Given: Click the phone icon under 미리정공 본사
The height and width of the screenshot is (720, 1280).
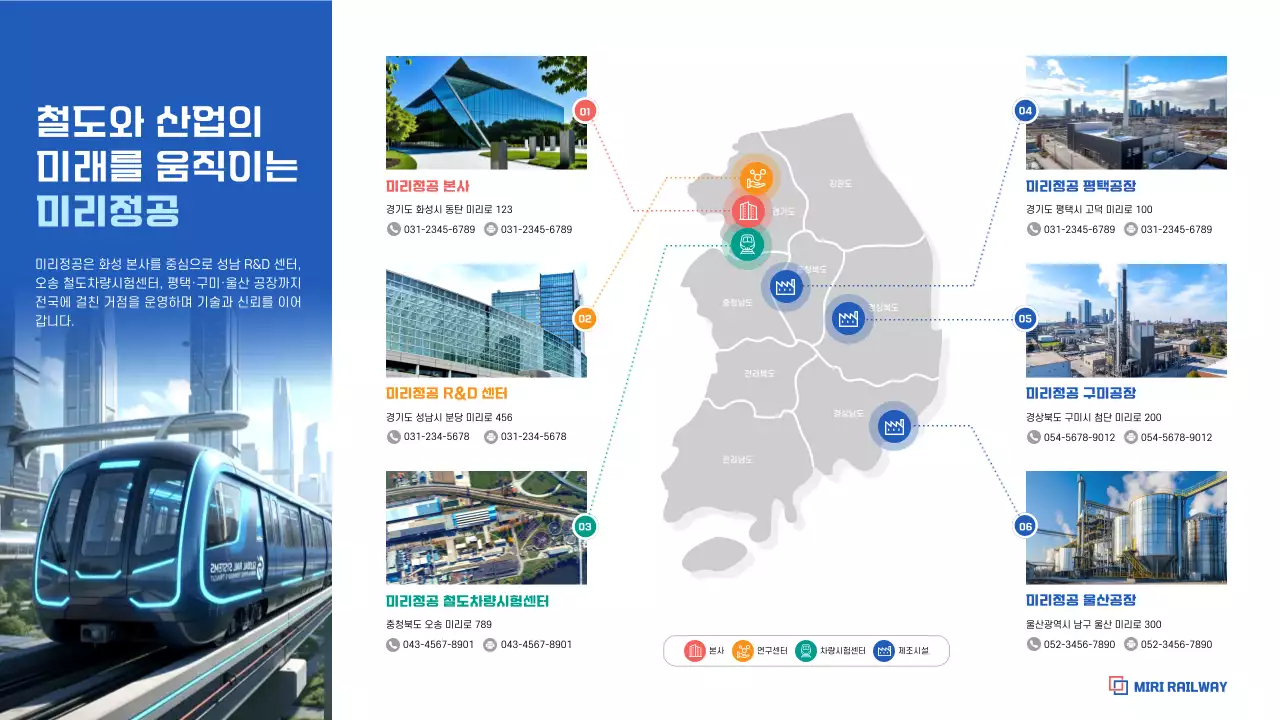Looking at the screenshot, I should point(393,229).
